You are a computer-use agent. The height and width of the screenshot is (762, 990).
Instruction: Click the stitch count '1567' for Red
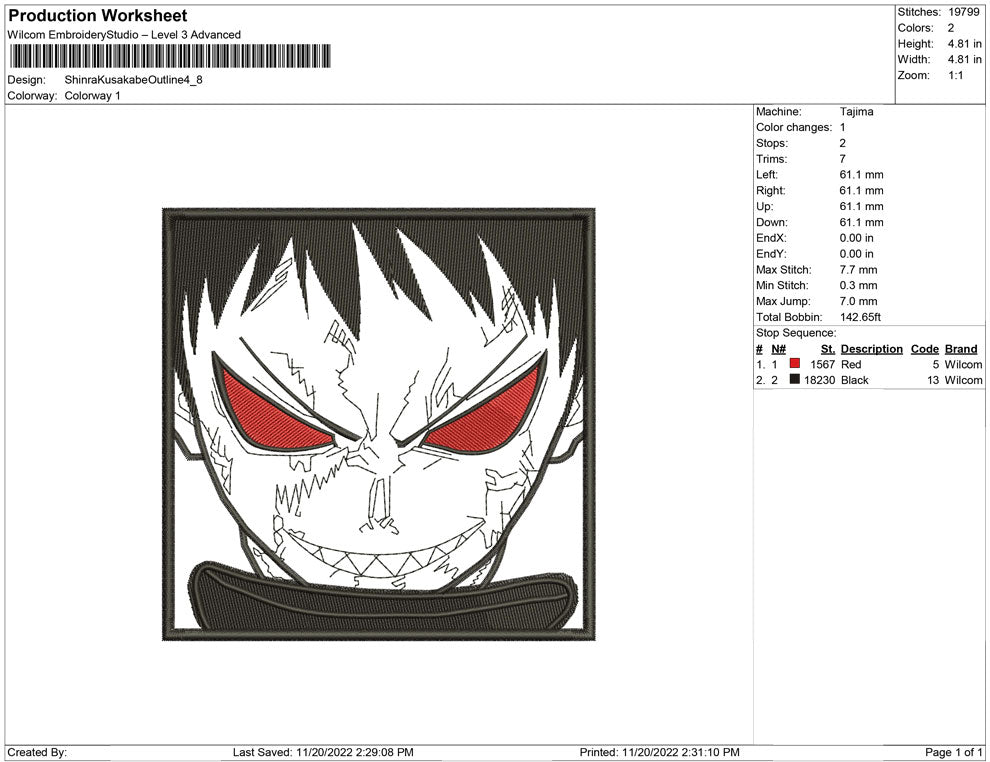(823, 364)
